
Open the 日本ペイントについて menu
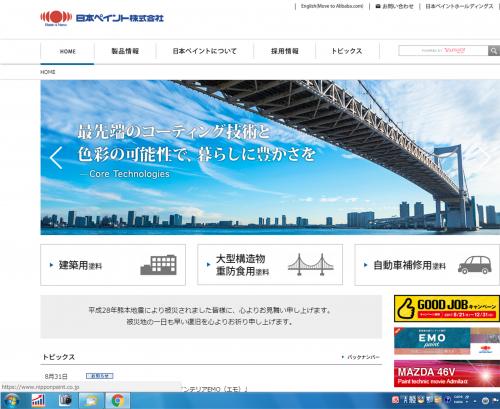pyautogui.click(x=205, y=51)
